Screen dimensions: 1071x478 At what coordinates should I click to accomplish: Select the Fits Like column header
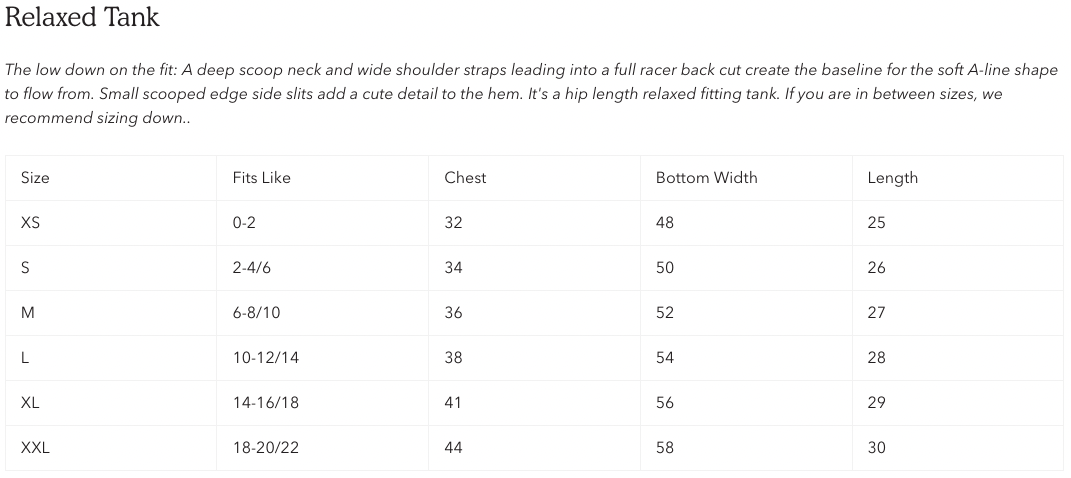[x=261, y=178]
